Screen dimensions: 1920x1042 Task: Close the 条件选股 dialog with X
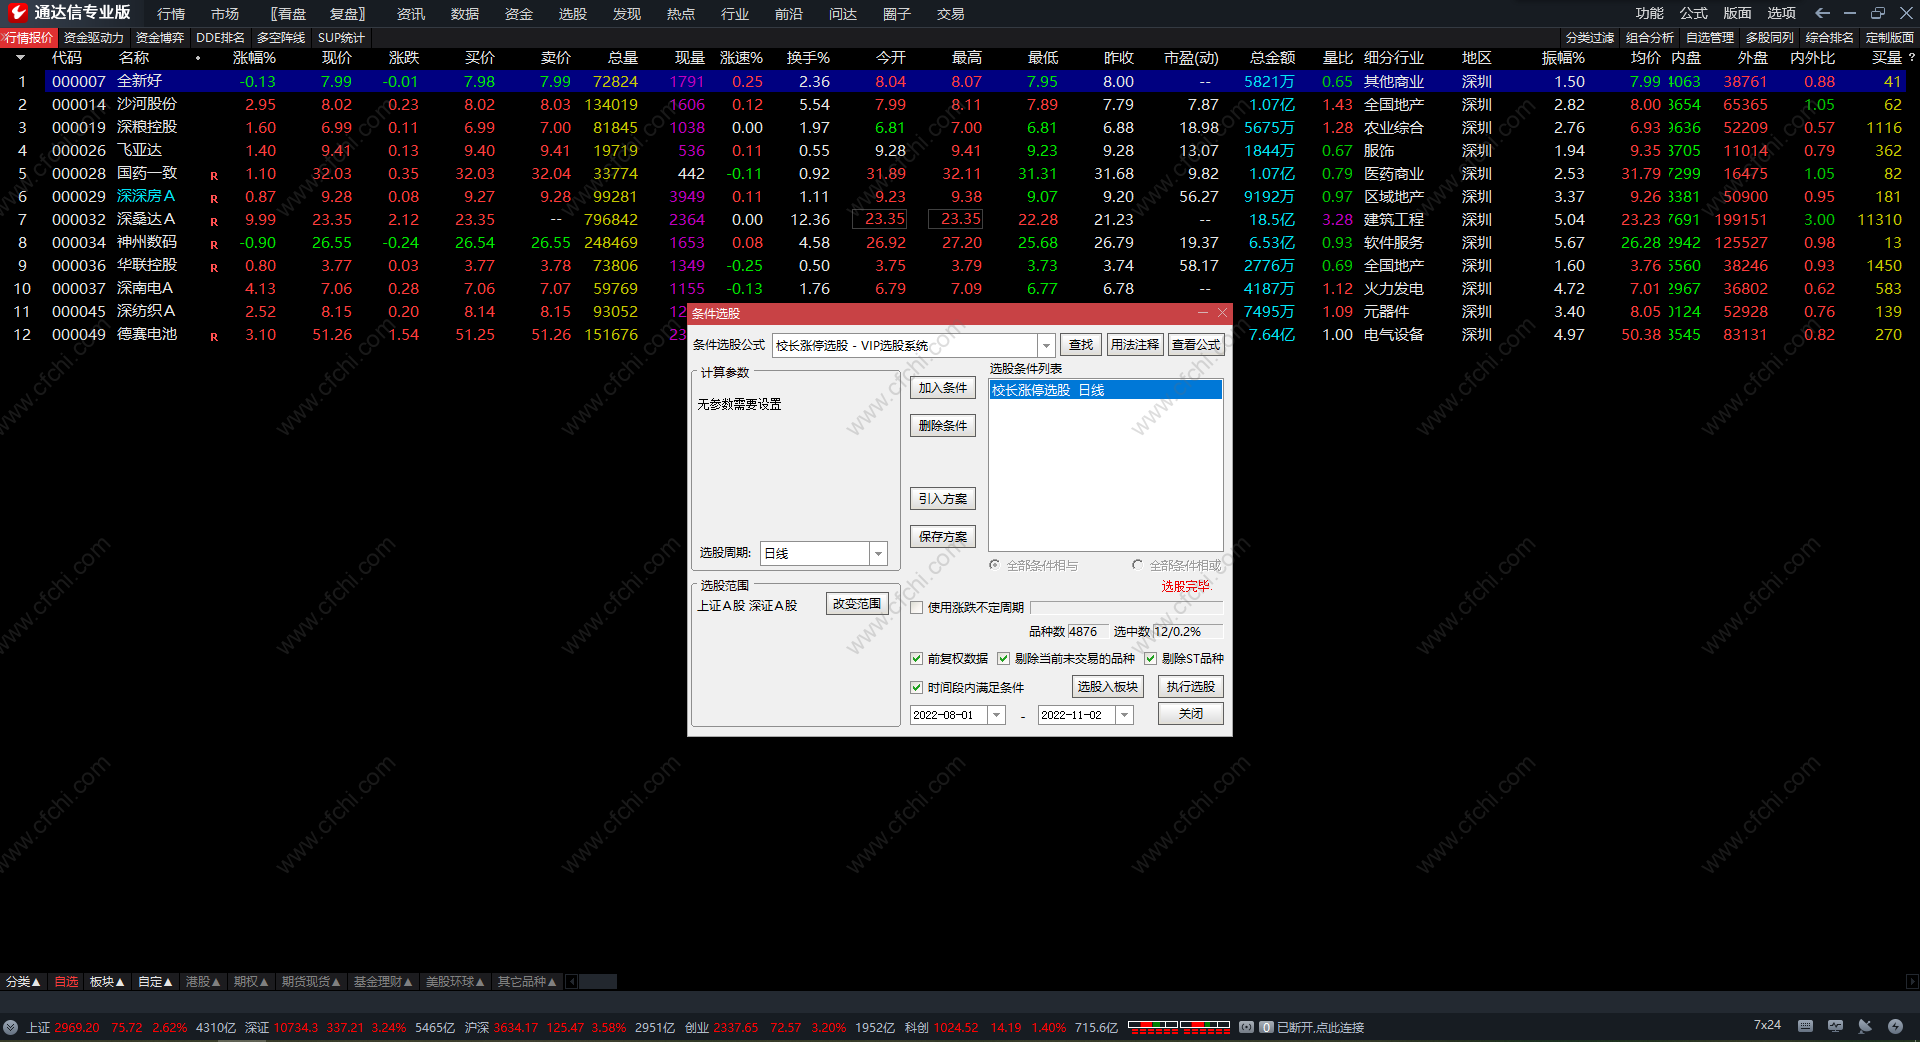1222,313
